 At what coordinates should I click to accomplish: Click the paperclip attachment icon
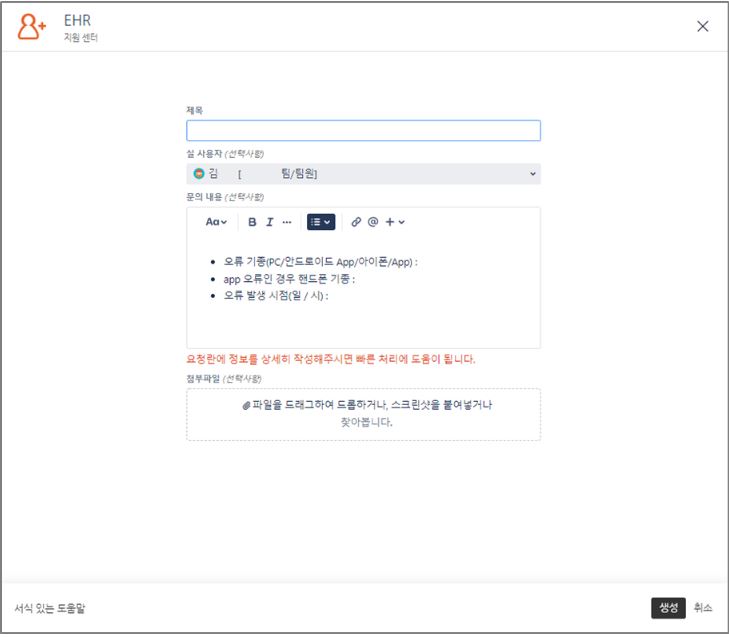246,405
